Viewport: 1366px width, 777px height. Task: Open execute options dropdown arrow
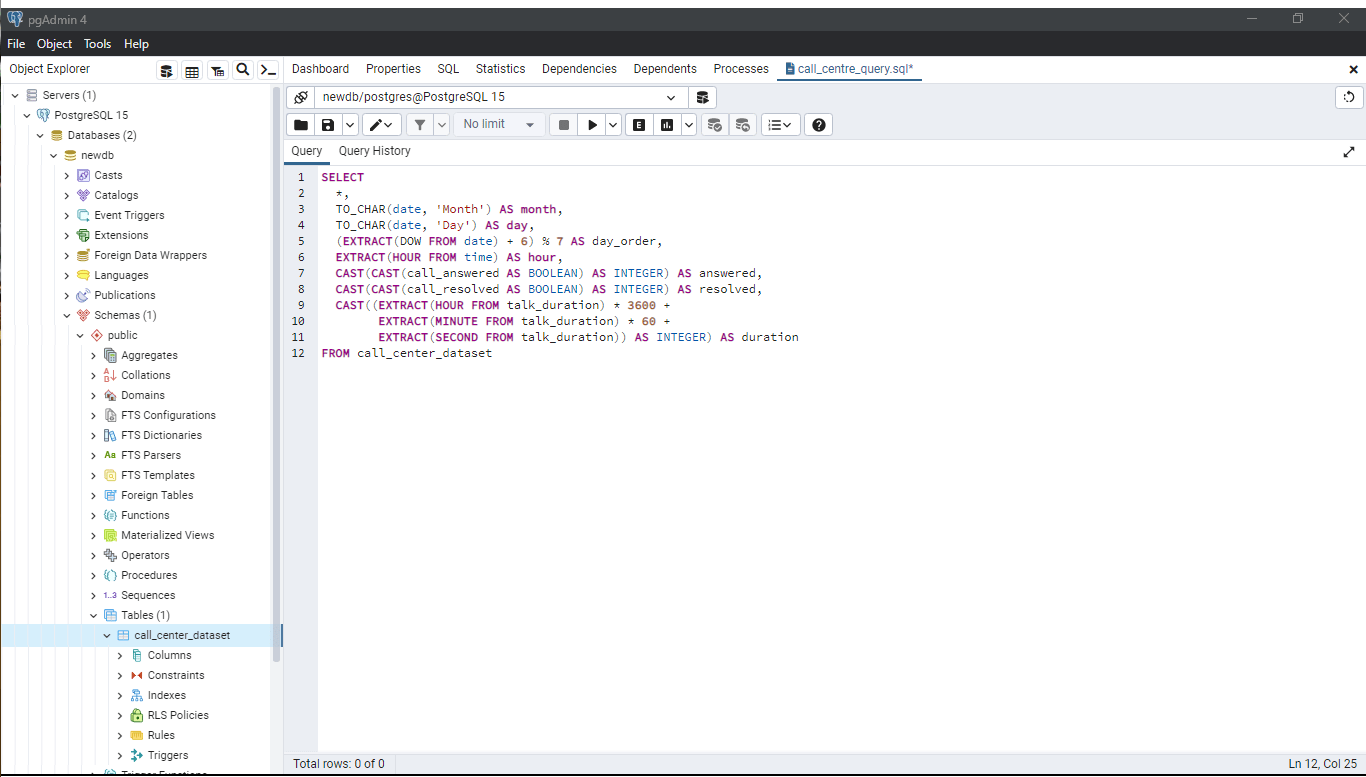click(613, 125)
